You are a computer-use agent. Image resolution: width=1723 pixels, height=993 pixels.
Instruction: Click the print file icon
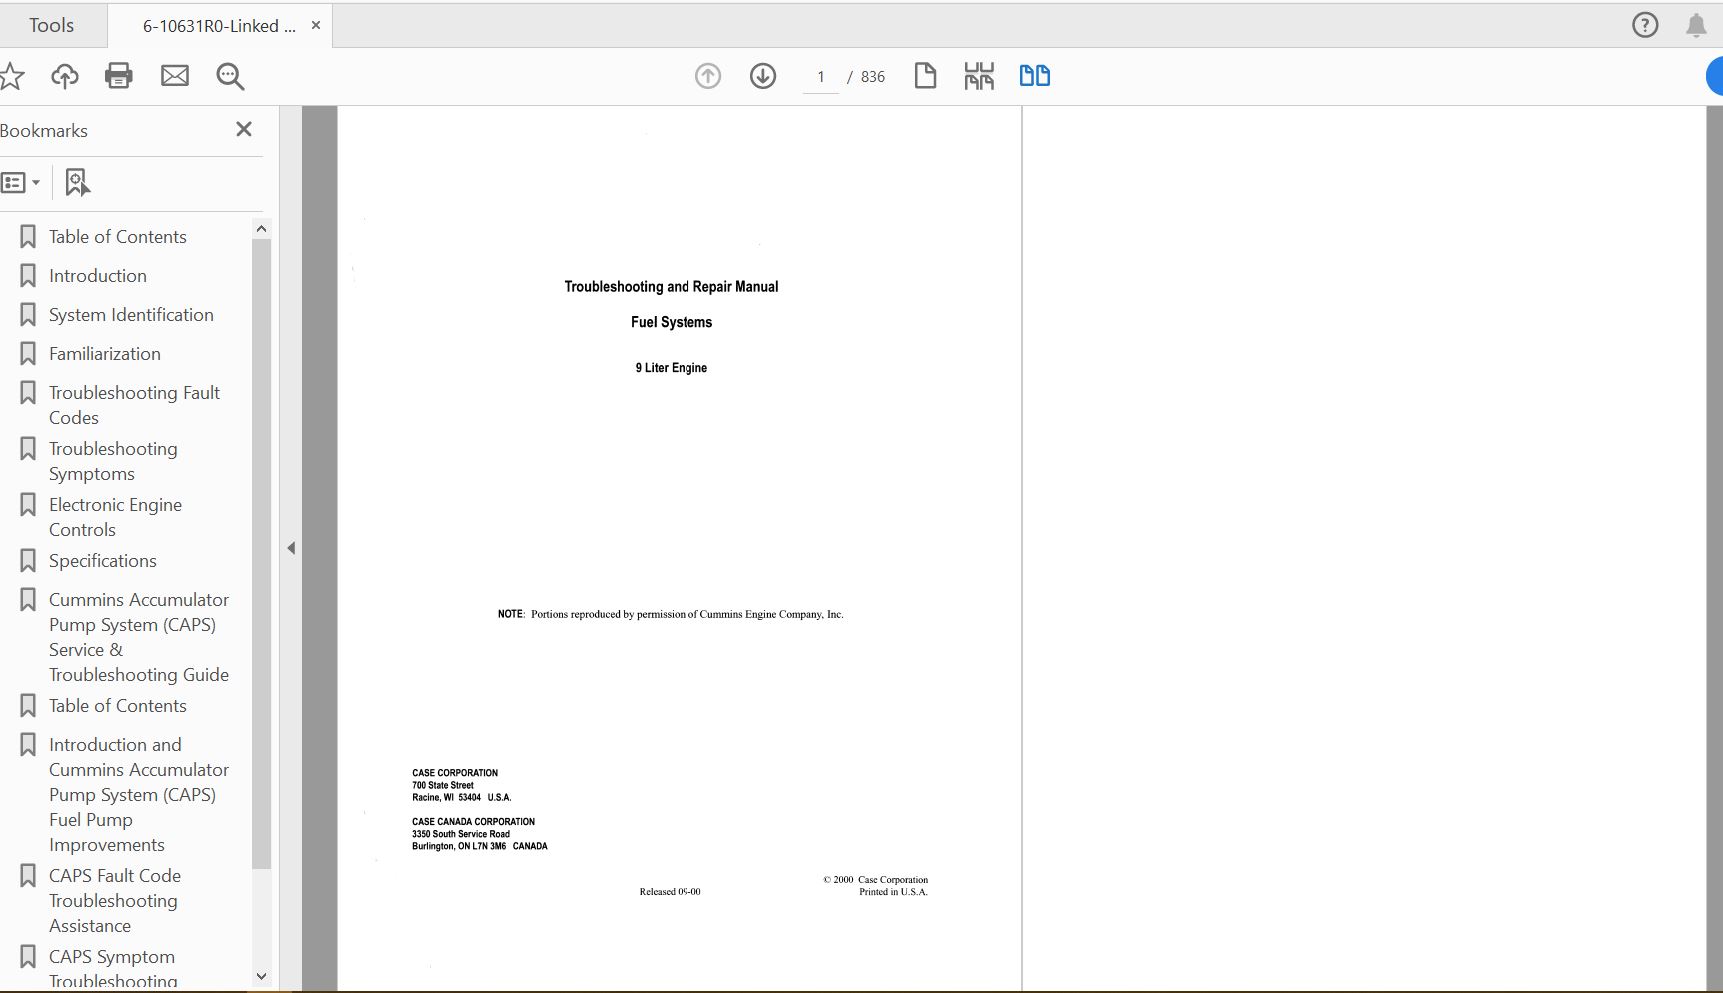119,76
